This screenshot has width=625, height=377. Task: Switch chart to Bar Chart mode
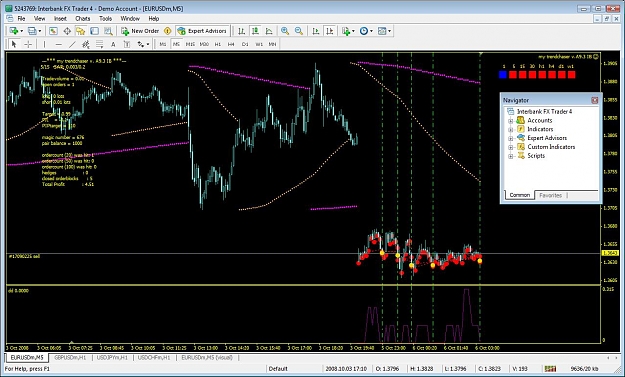242,31
